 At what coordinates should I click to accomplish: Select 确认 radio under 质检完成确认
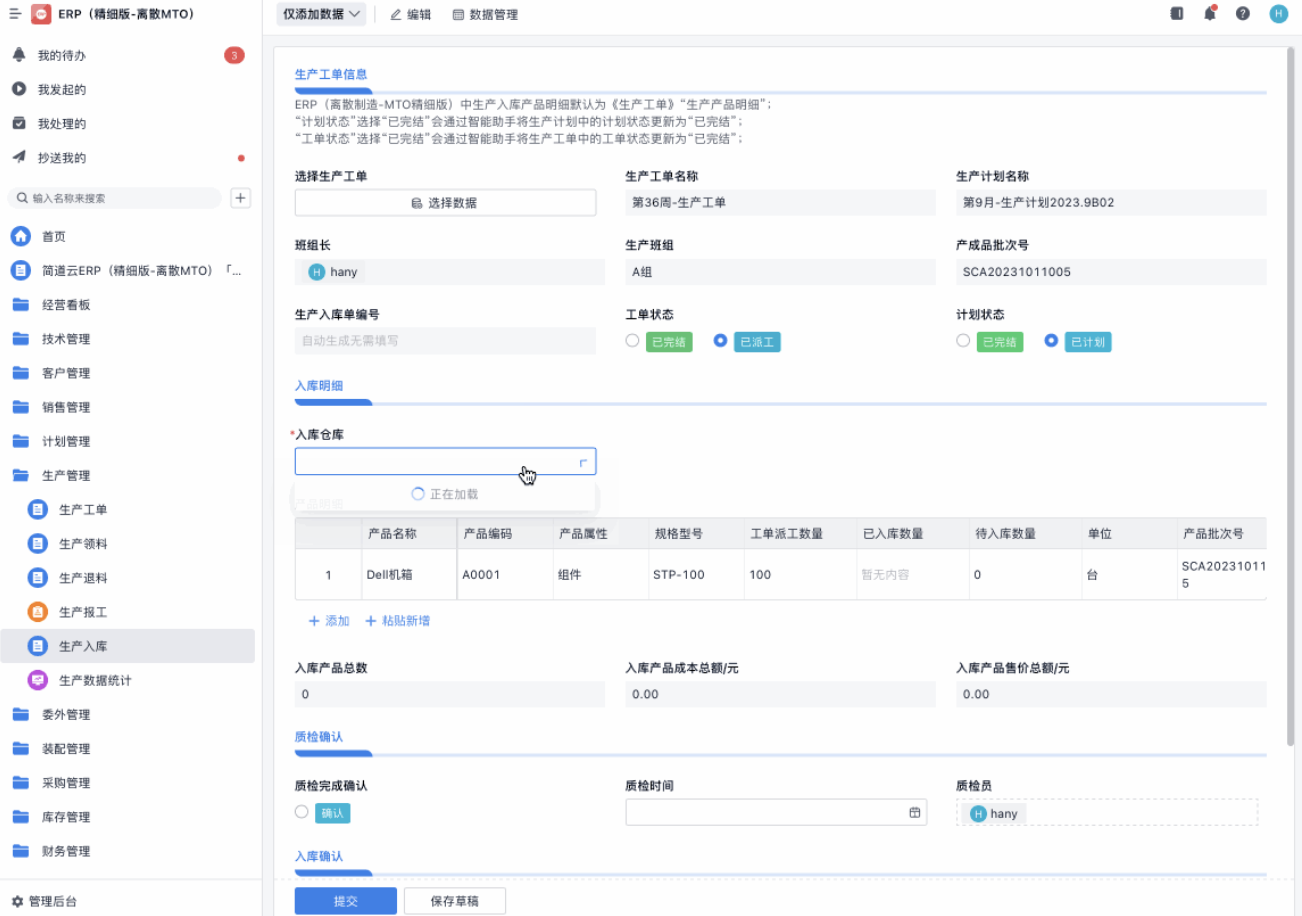(302, 813)
